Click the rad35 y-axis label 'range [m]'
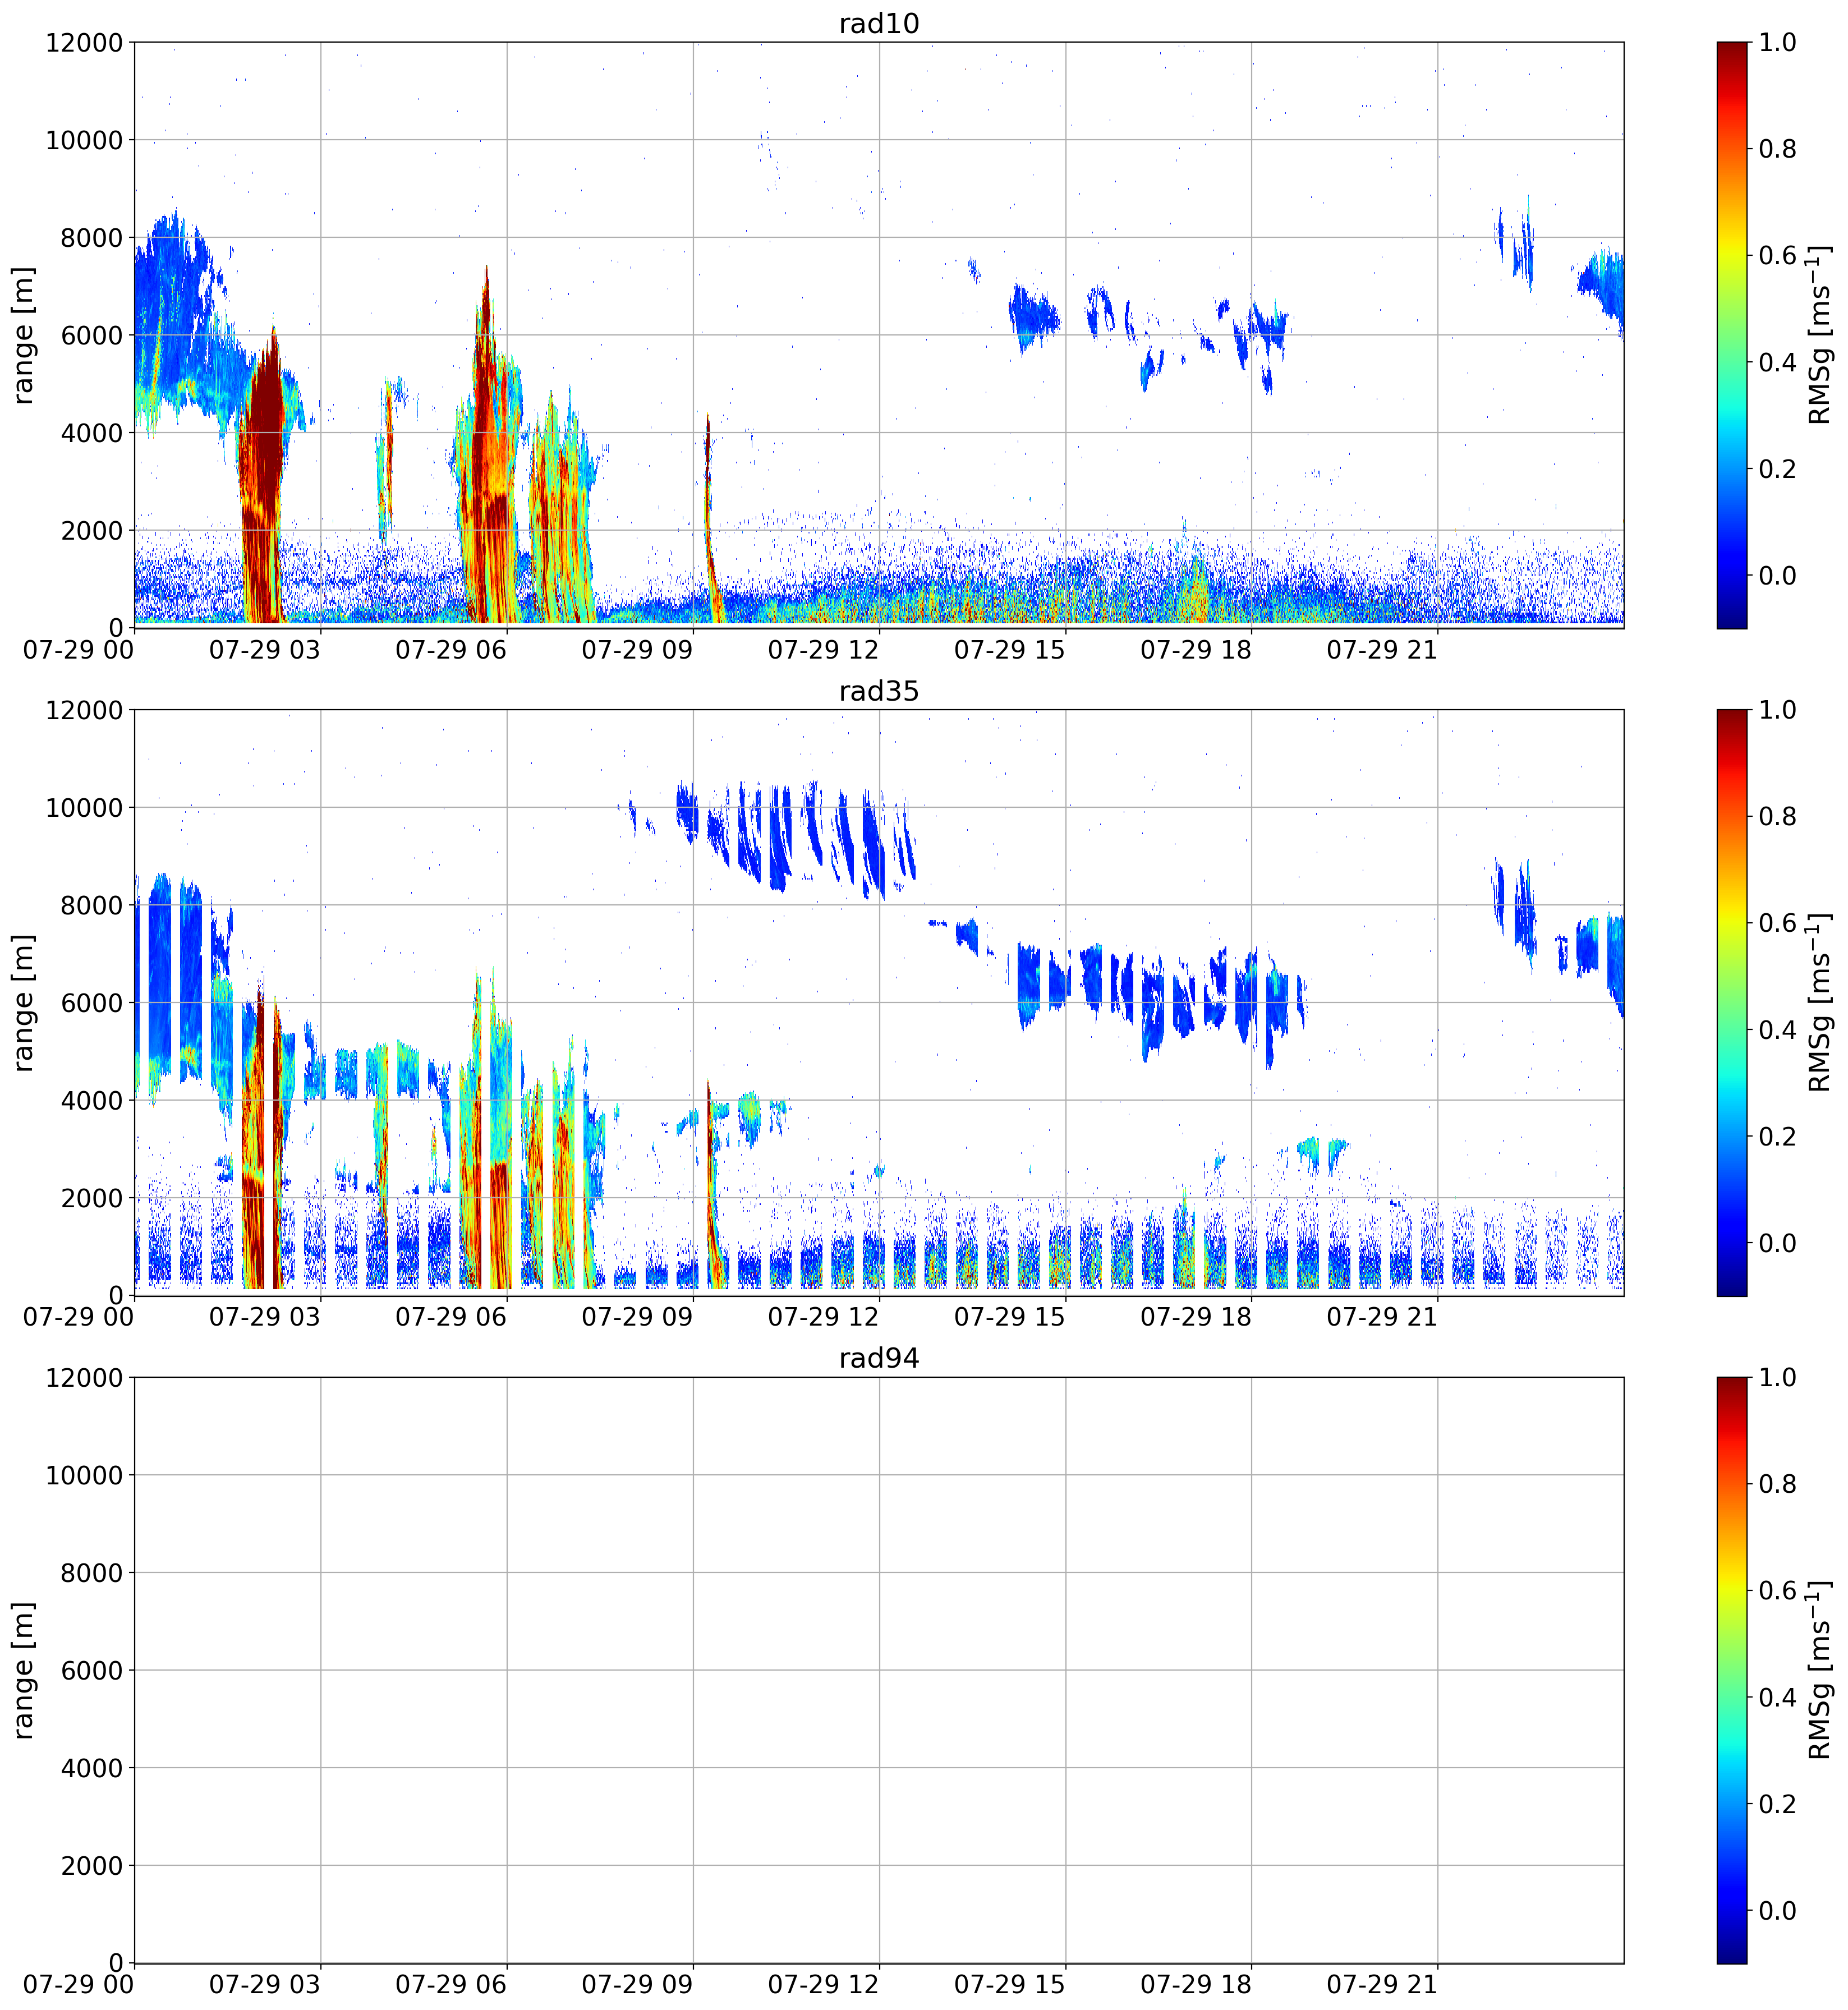1848x2010 pixels. click(23, 1002)
